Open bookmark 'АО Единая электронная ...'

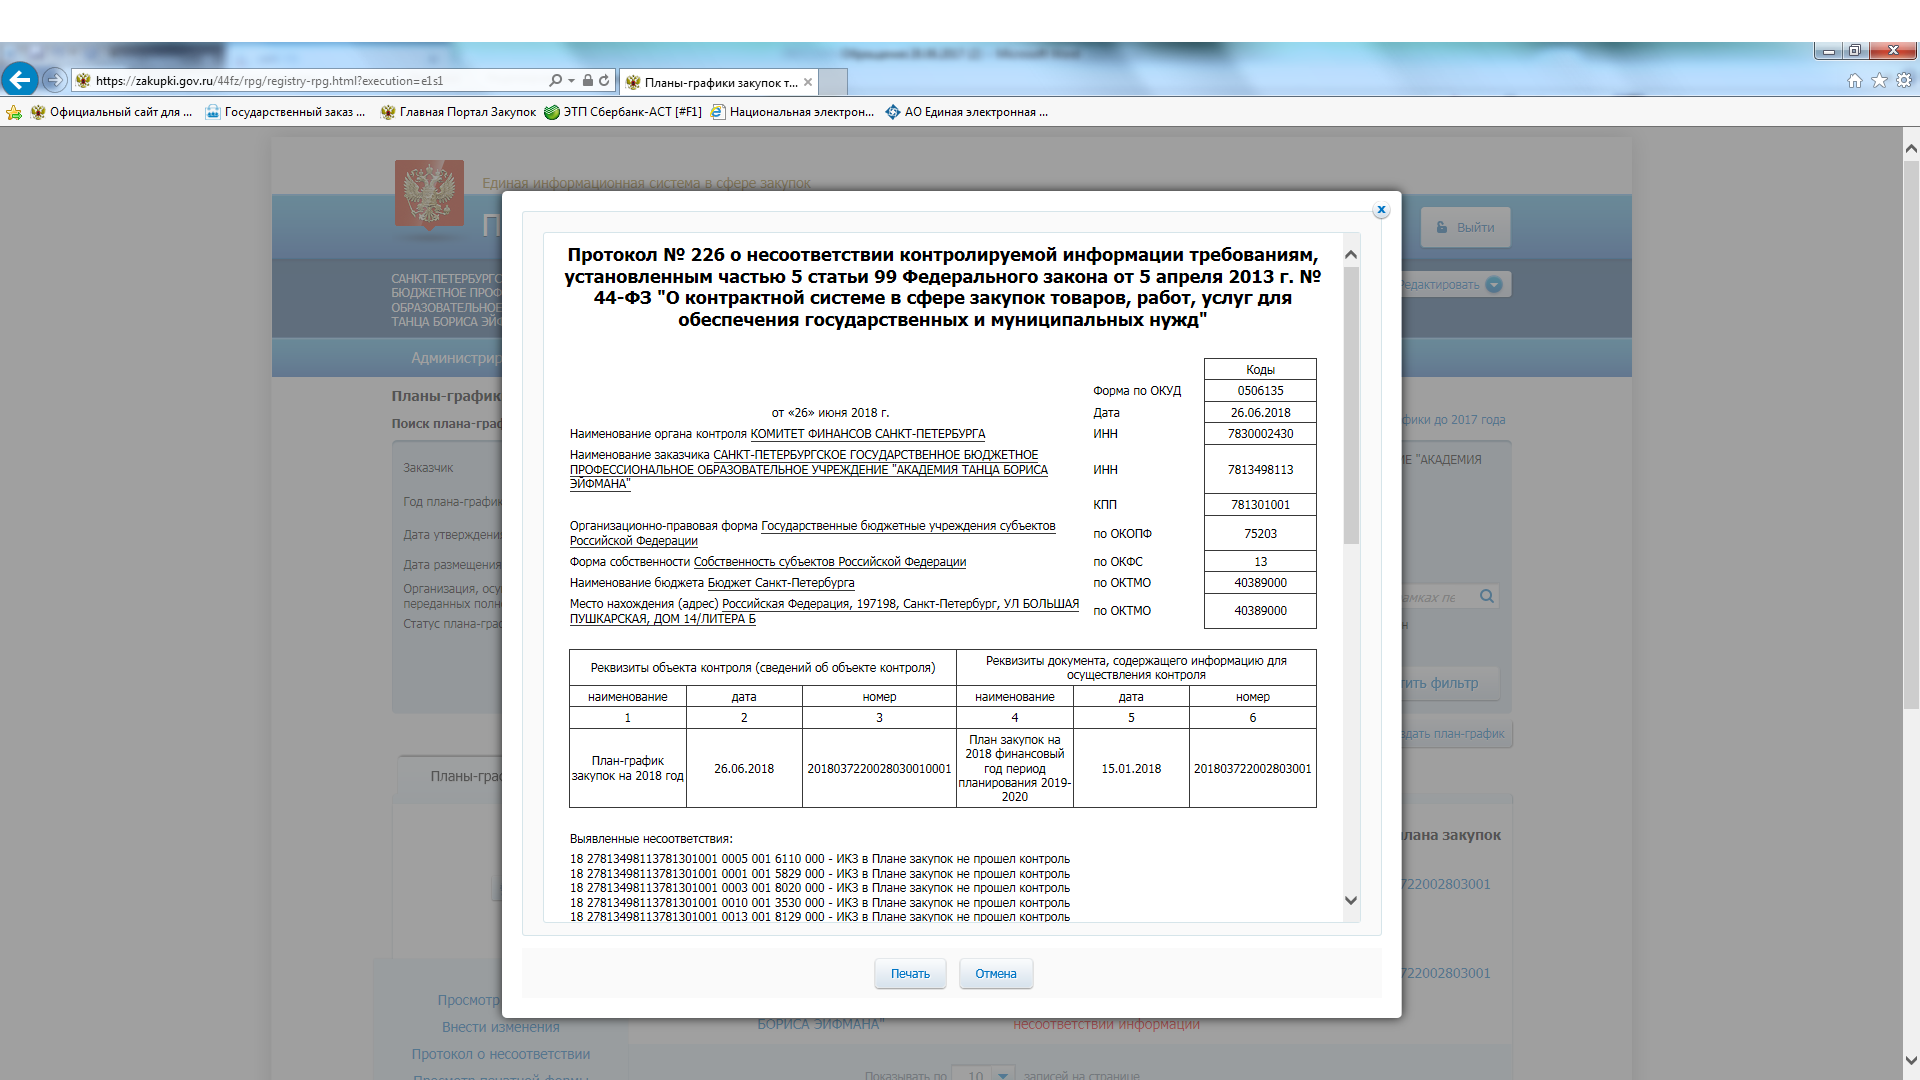[967, 112]
